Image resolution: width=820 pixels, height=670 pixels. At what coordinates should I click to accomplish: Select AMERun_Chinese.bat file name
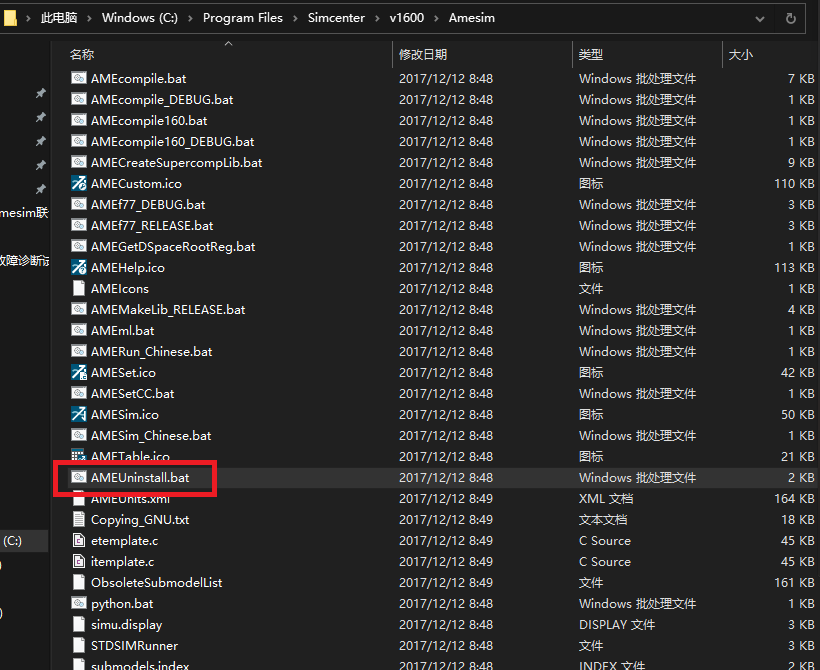click(x=152, y=351)
